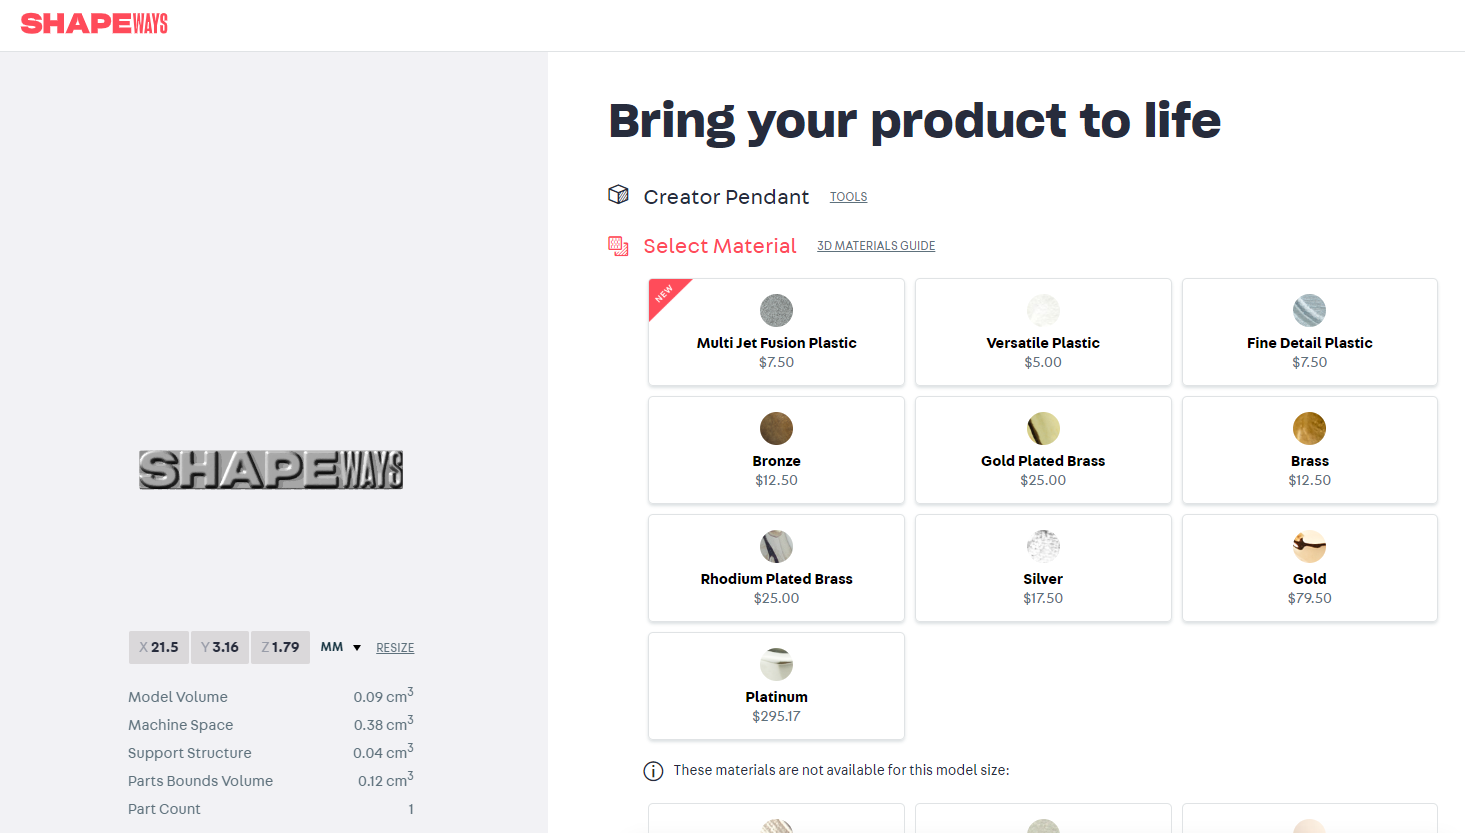Choose the Fine Detail Plastic card
This screenshot has width=1465, height=833.
click(1309, 332)
